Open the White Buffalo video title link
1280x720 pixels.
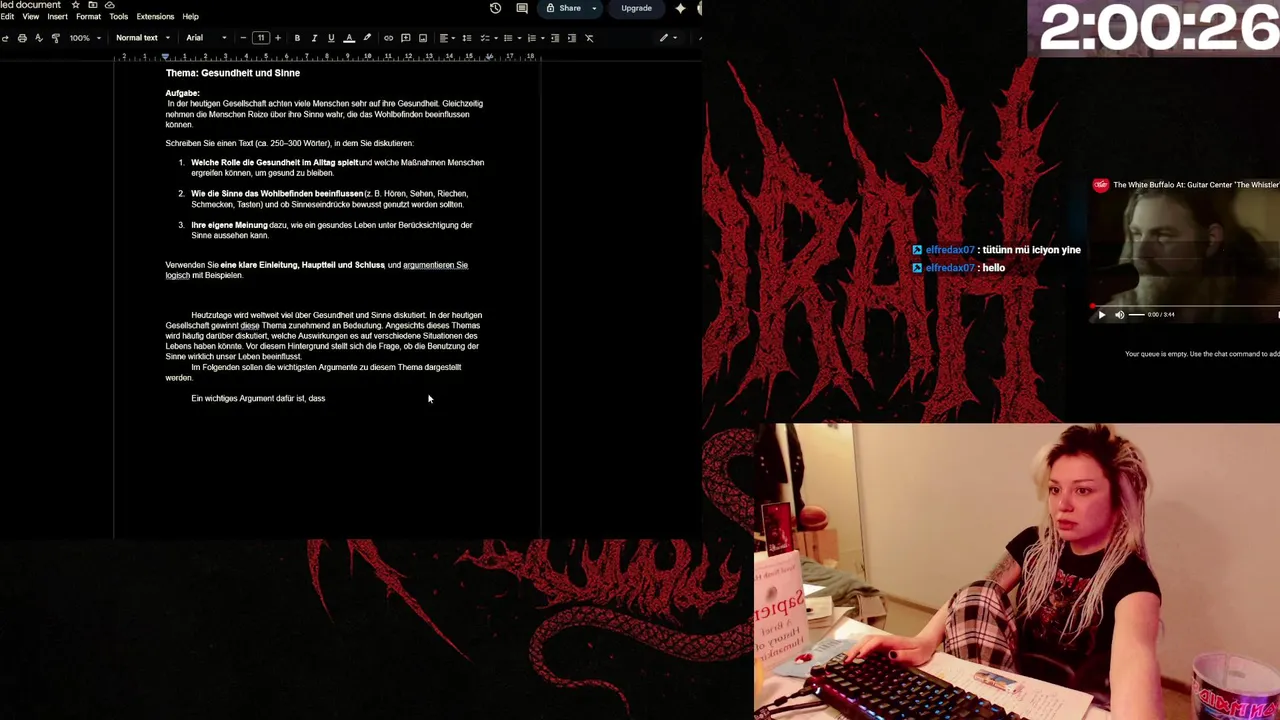pyautogui.click(x=1196, y=185)
